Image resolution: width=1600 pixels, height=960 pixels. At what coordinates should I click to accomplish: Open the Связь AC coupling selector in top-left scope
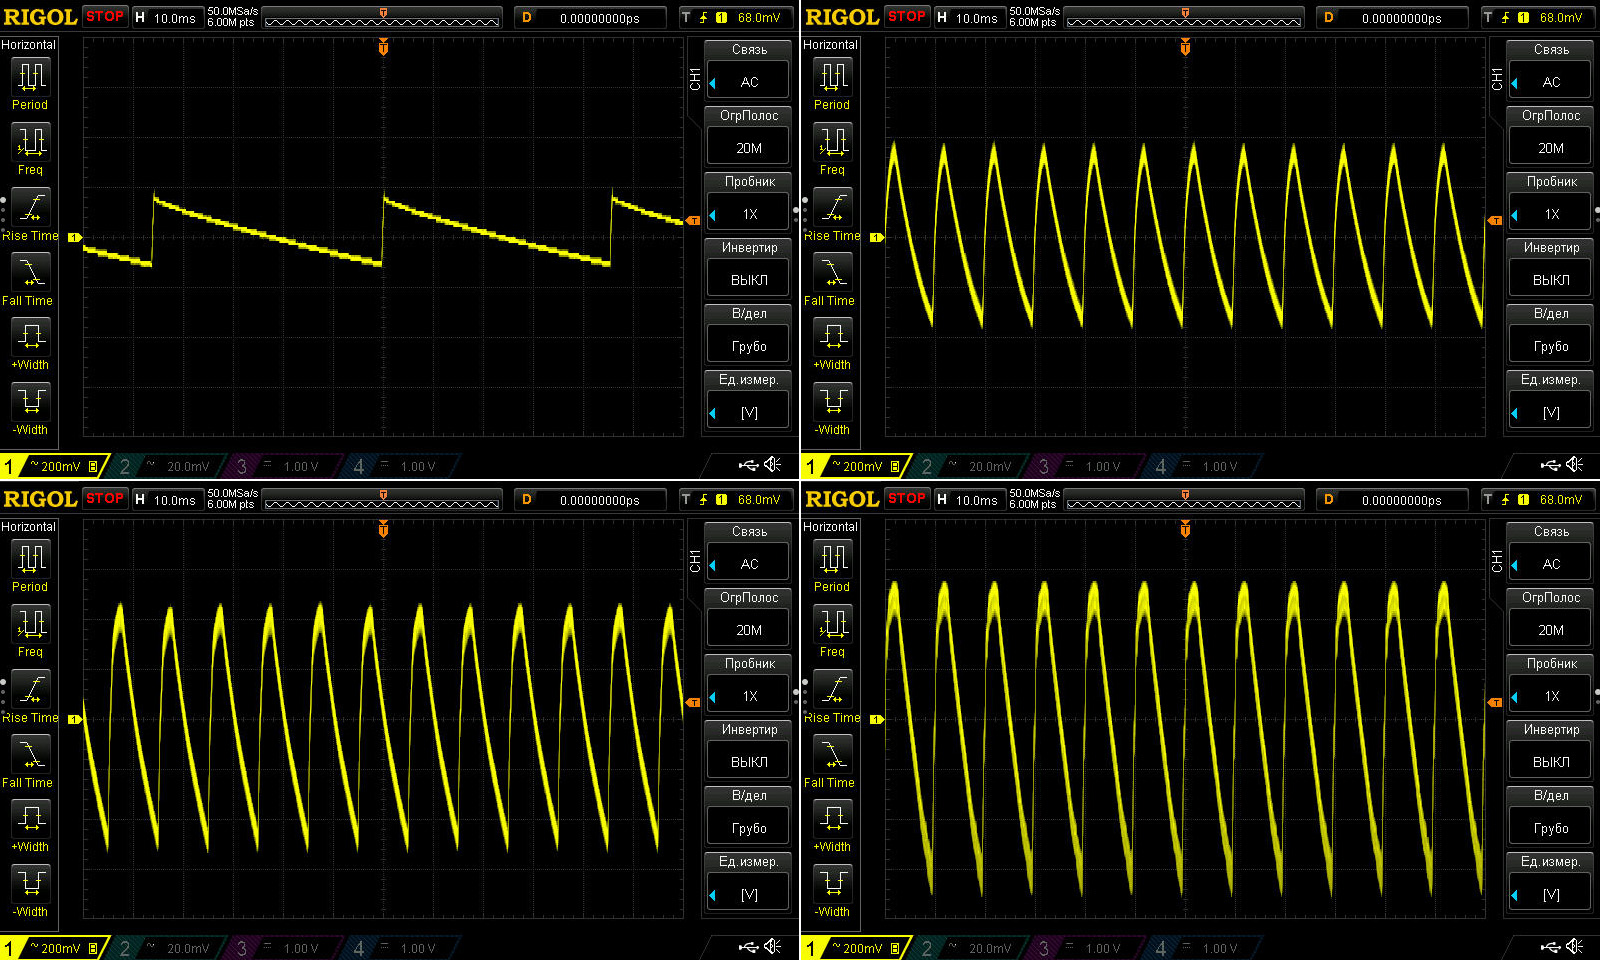[x=749, y=82]
